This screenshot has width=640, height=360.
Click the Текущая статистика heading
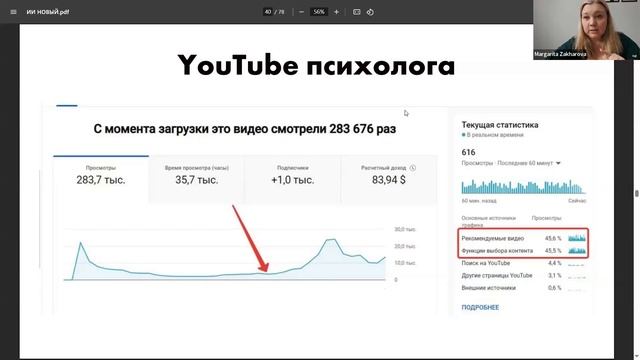[x=500, y=125]
